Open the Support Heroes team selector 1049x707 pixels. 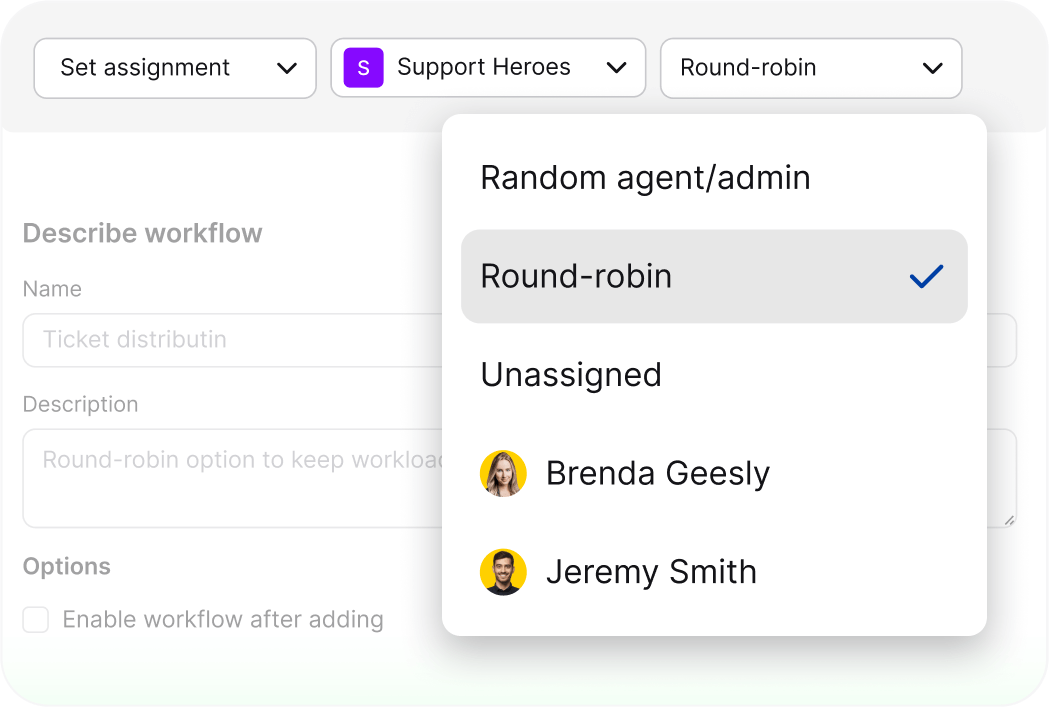pos(488,68)
